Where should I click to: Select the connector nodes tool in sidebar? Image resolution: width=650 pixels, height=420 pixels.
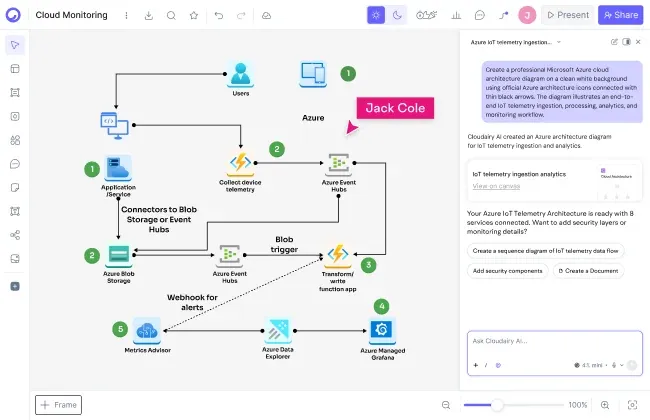click(15, 235)
